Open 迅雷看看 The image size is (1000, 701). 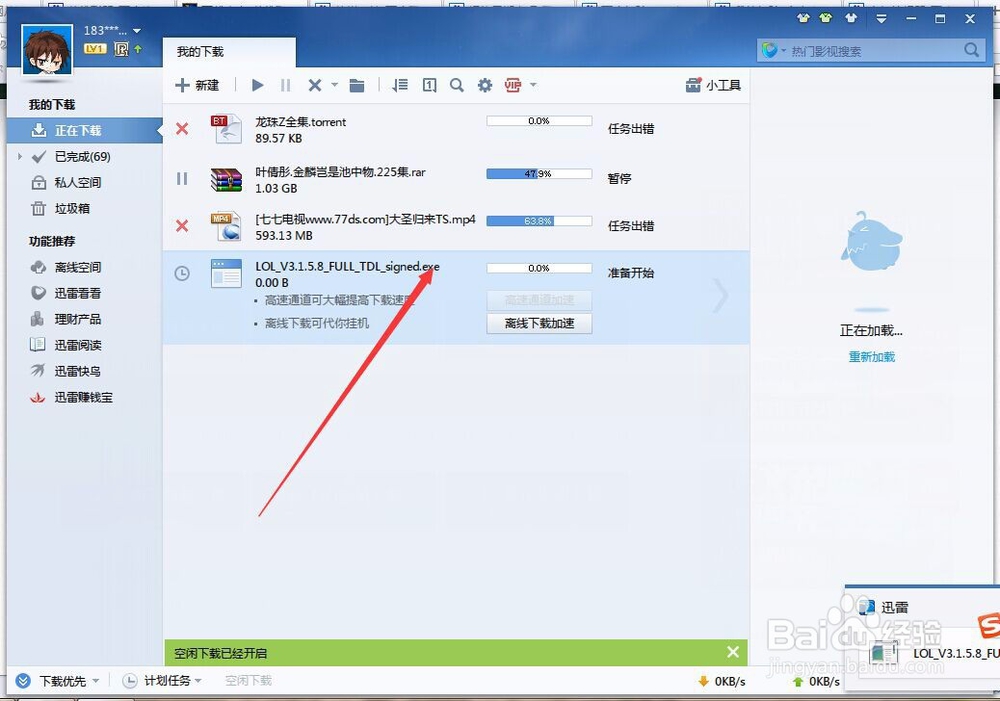tap(66, 293)
